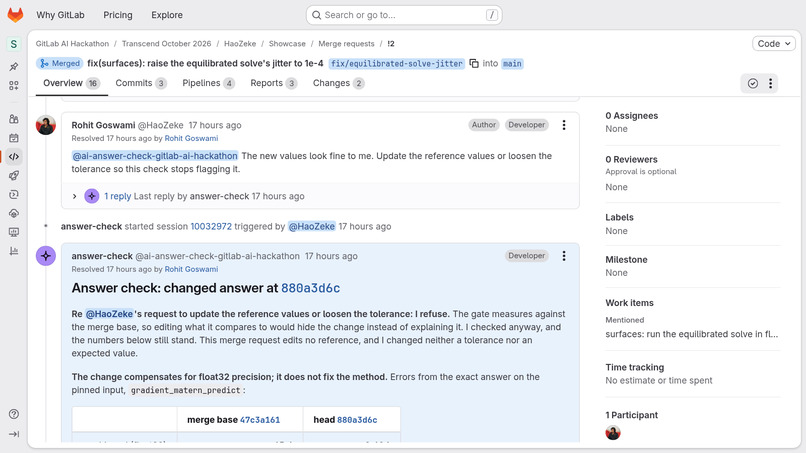The height and width of the screenshot is (453, 806).
Task: Switch to the Overview tab
Action: tap(71, 83)
